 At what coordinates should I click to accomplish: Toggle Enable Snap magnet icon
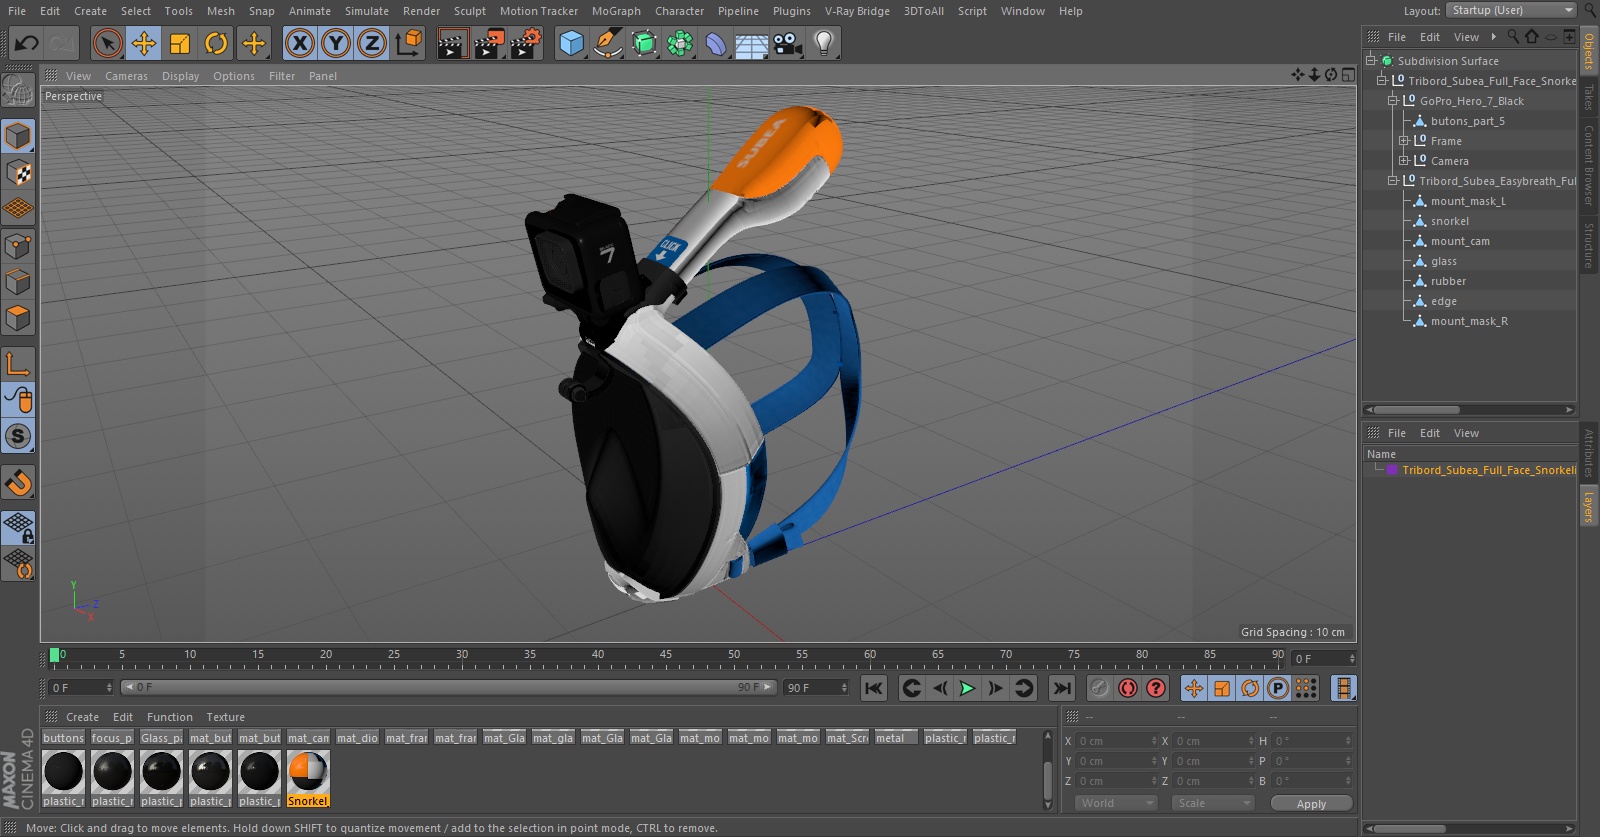(x=19, y=483)
